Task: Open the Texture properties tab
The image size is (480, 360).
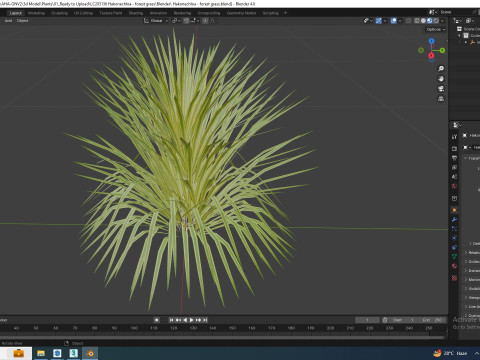Action: tap(454, 278)
